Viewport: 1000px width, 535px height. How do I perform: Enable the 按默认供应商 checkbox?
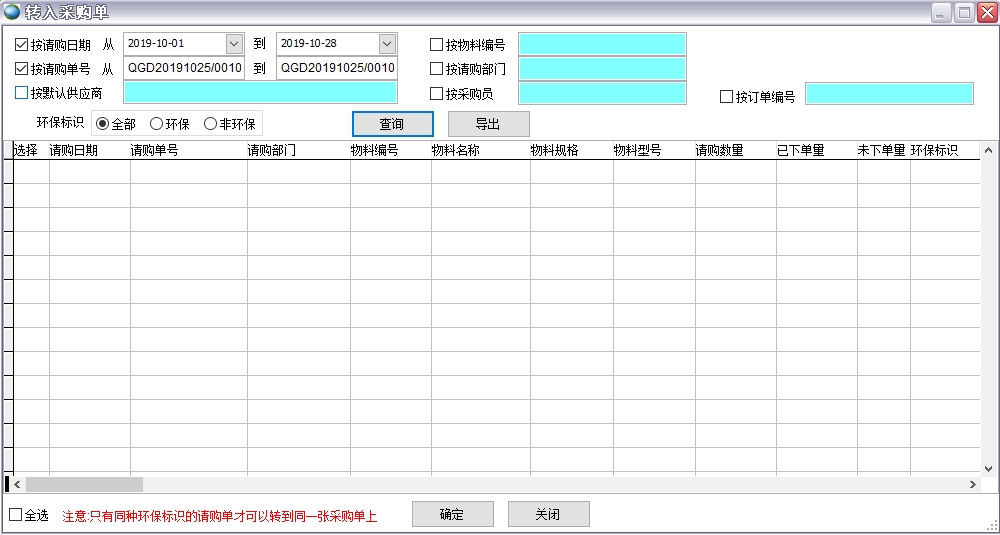(22, 93)
